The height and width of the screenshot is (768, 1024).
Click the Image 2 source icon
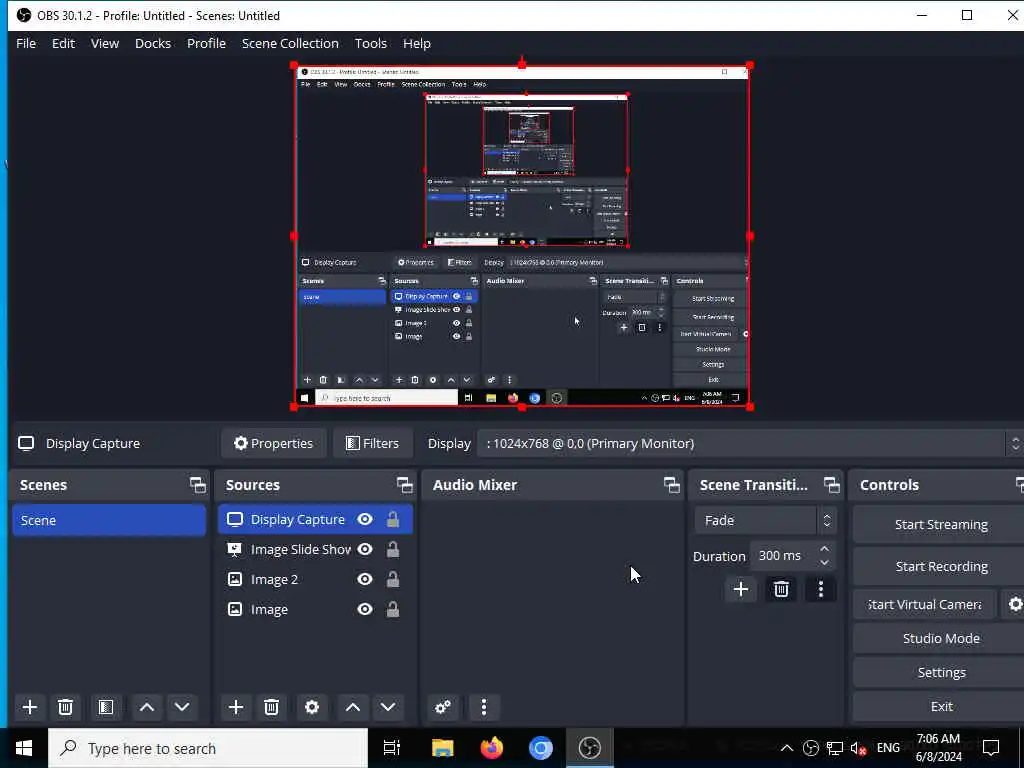coord(234,579)
